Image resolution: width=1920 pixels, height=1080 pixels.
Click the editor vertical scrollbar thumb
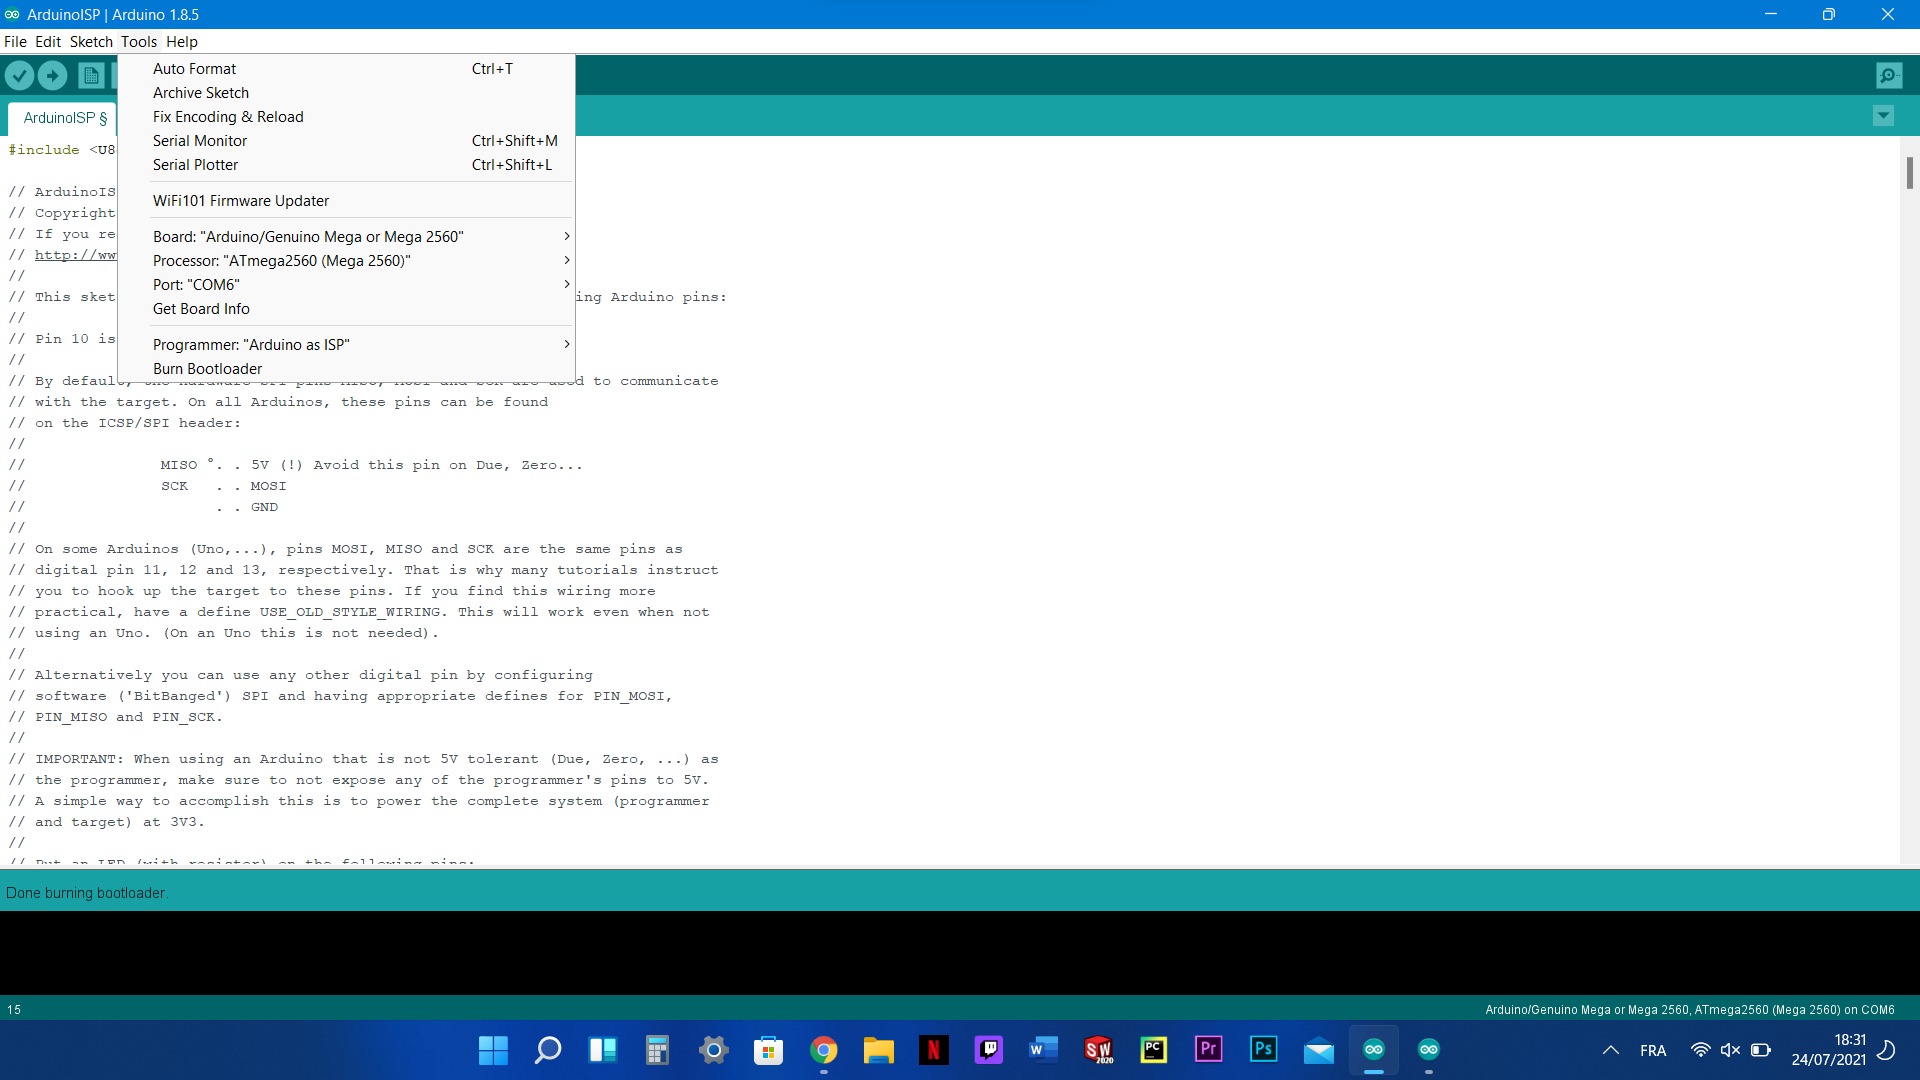(x=1909, y=173)
